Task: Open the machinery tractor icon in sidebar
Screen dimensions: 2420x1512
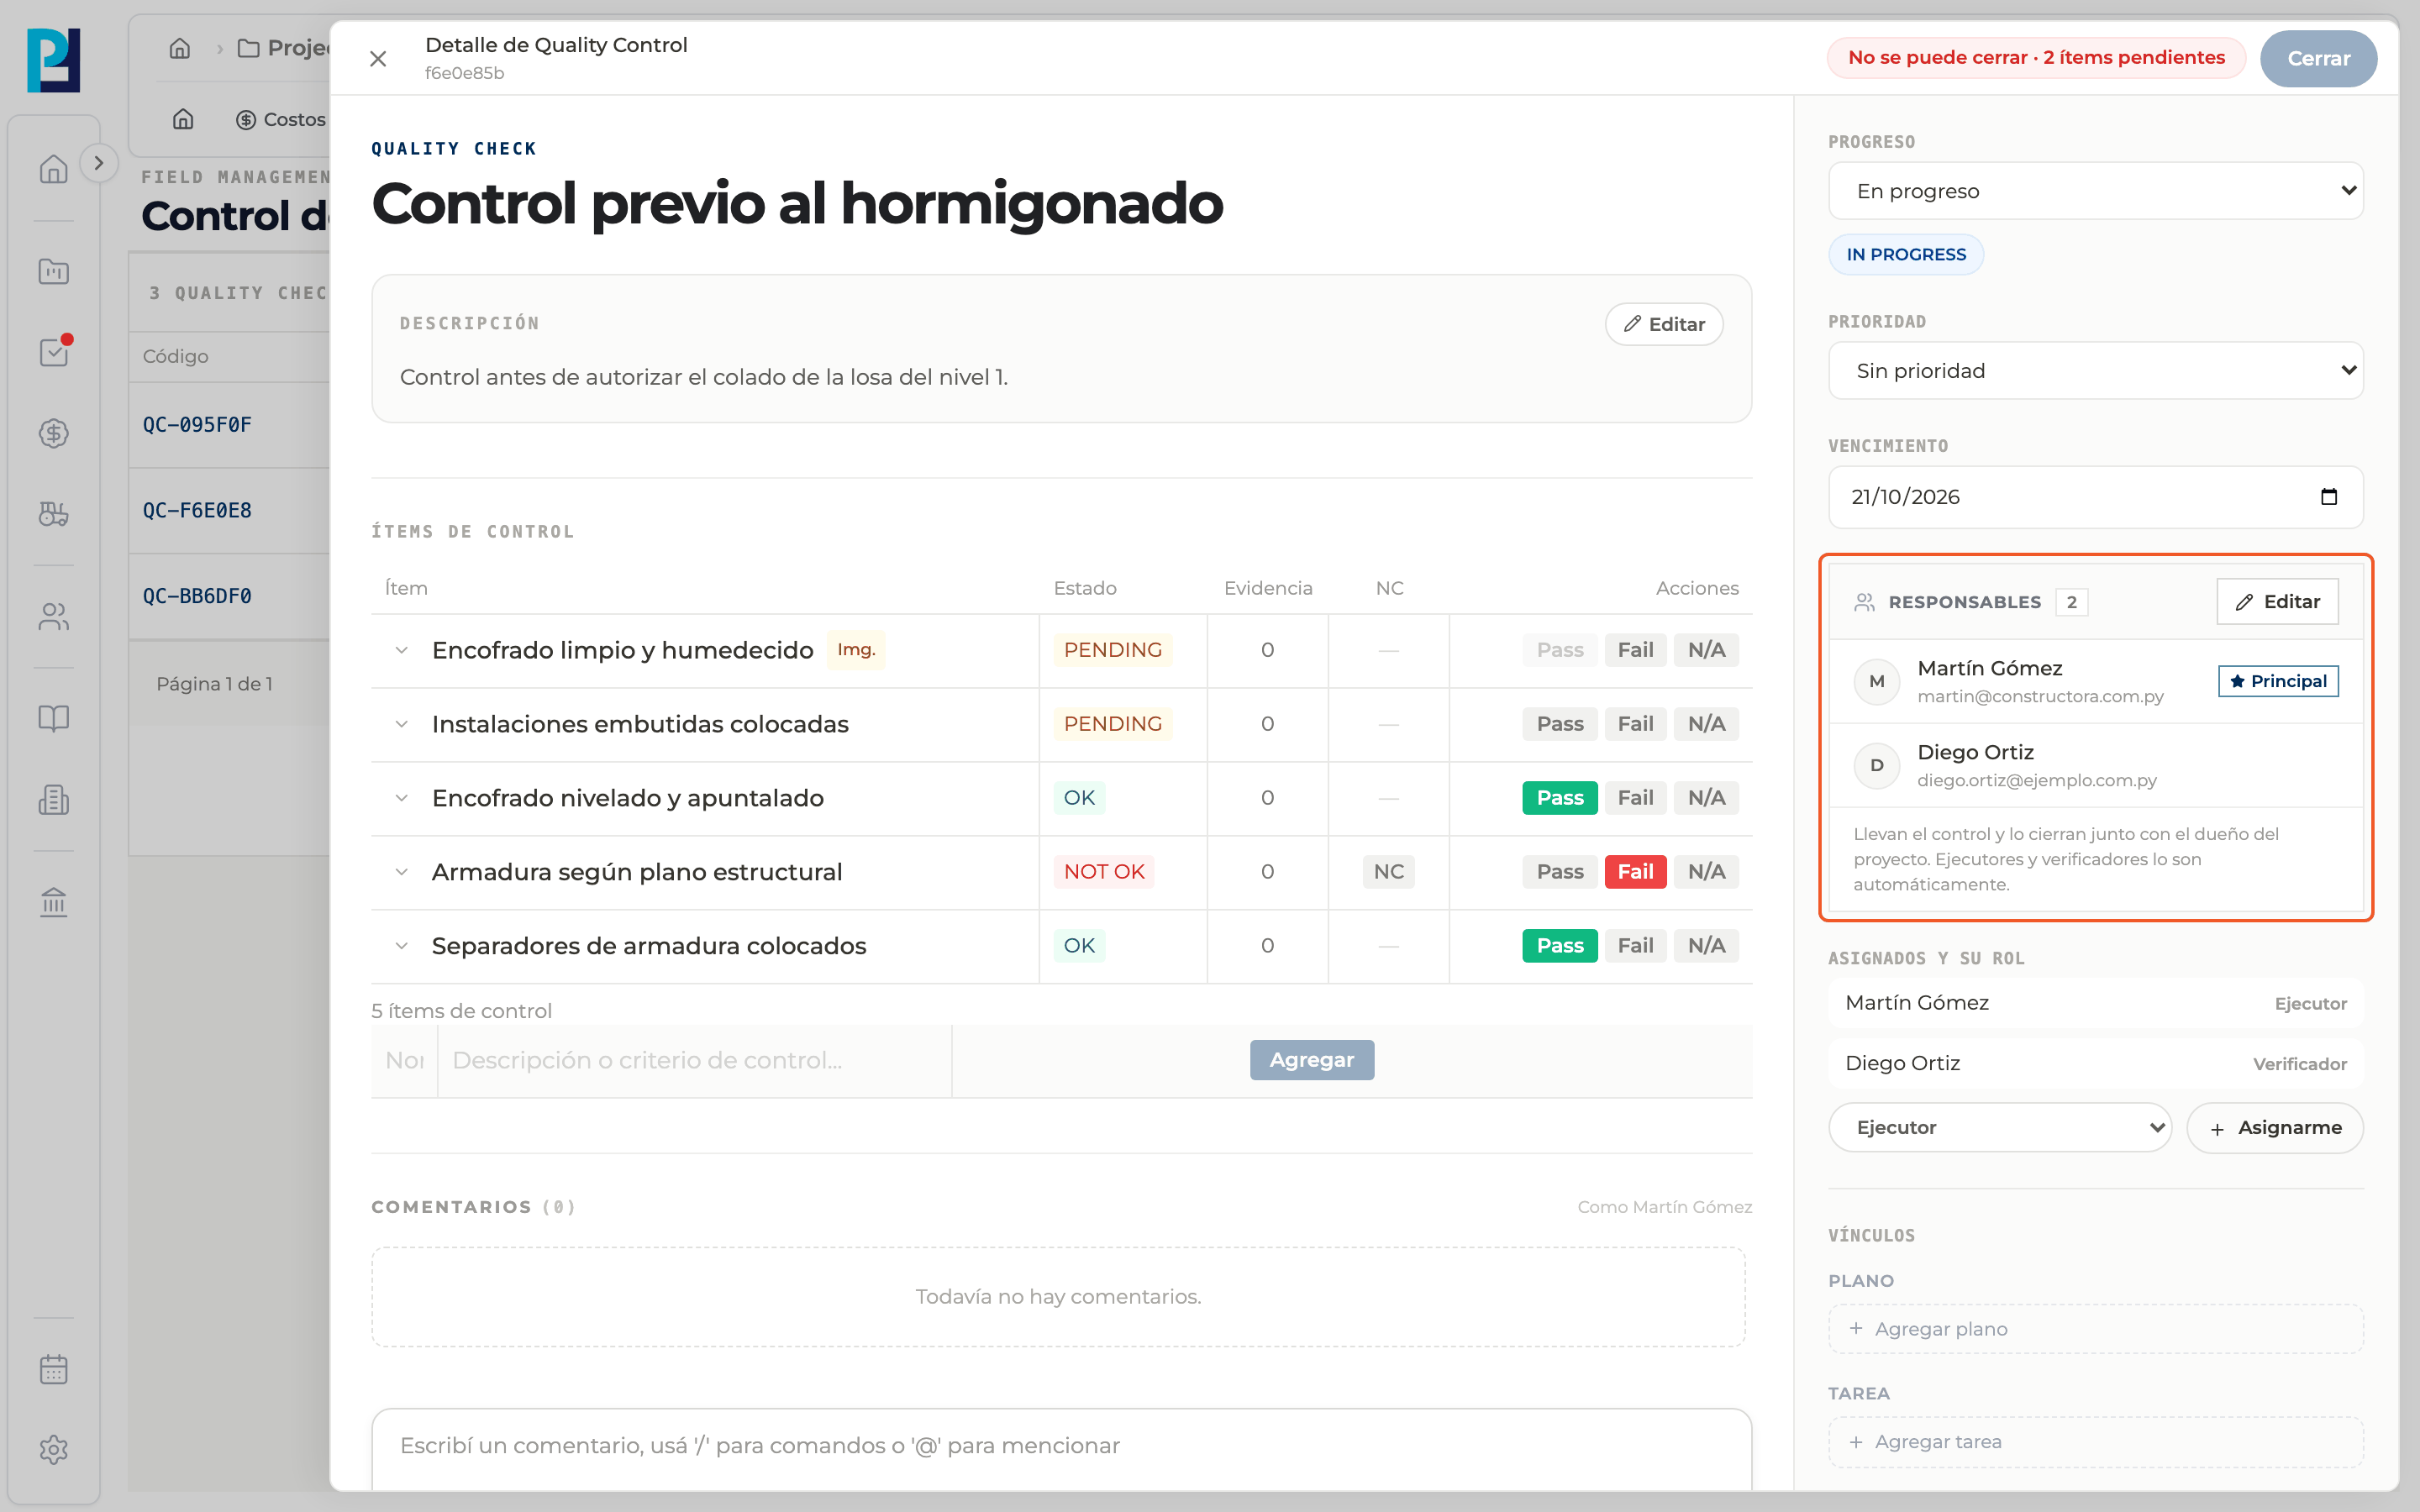Action: coord(54,514)
